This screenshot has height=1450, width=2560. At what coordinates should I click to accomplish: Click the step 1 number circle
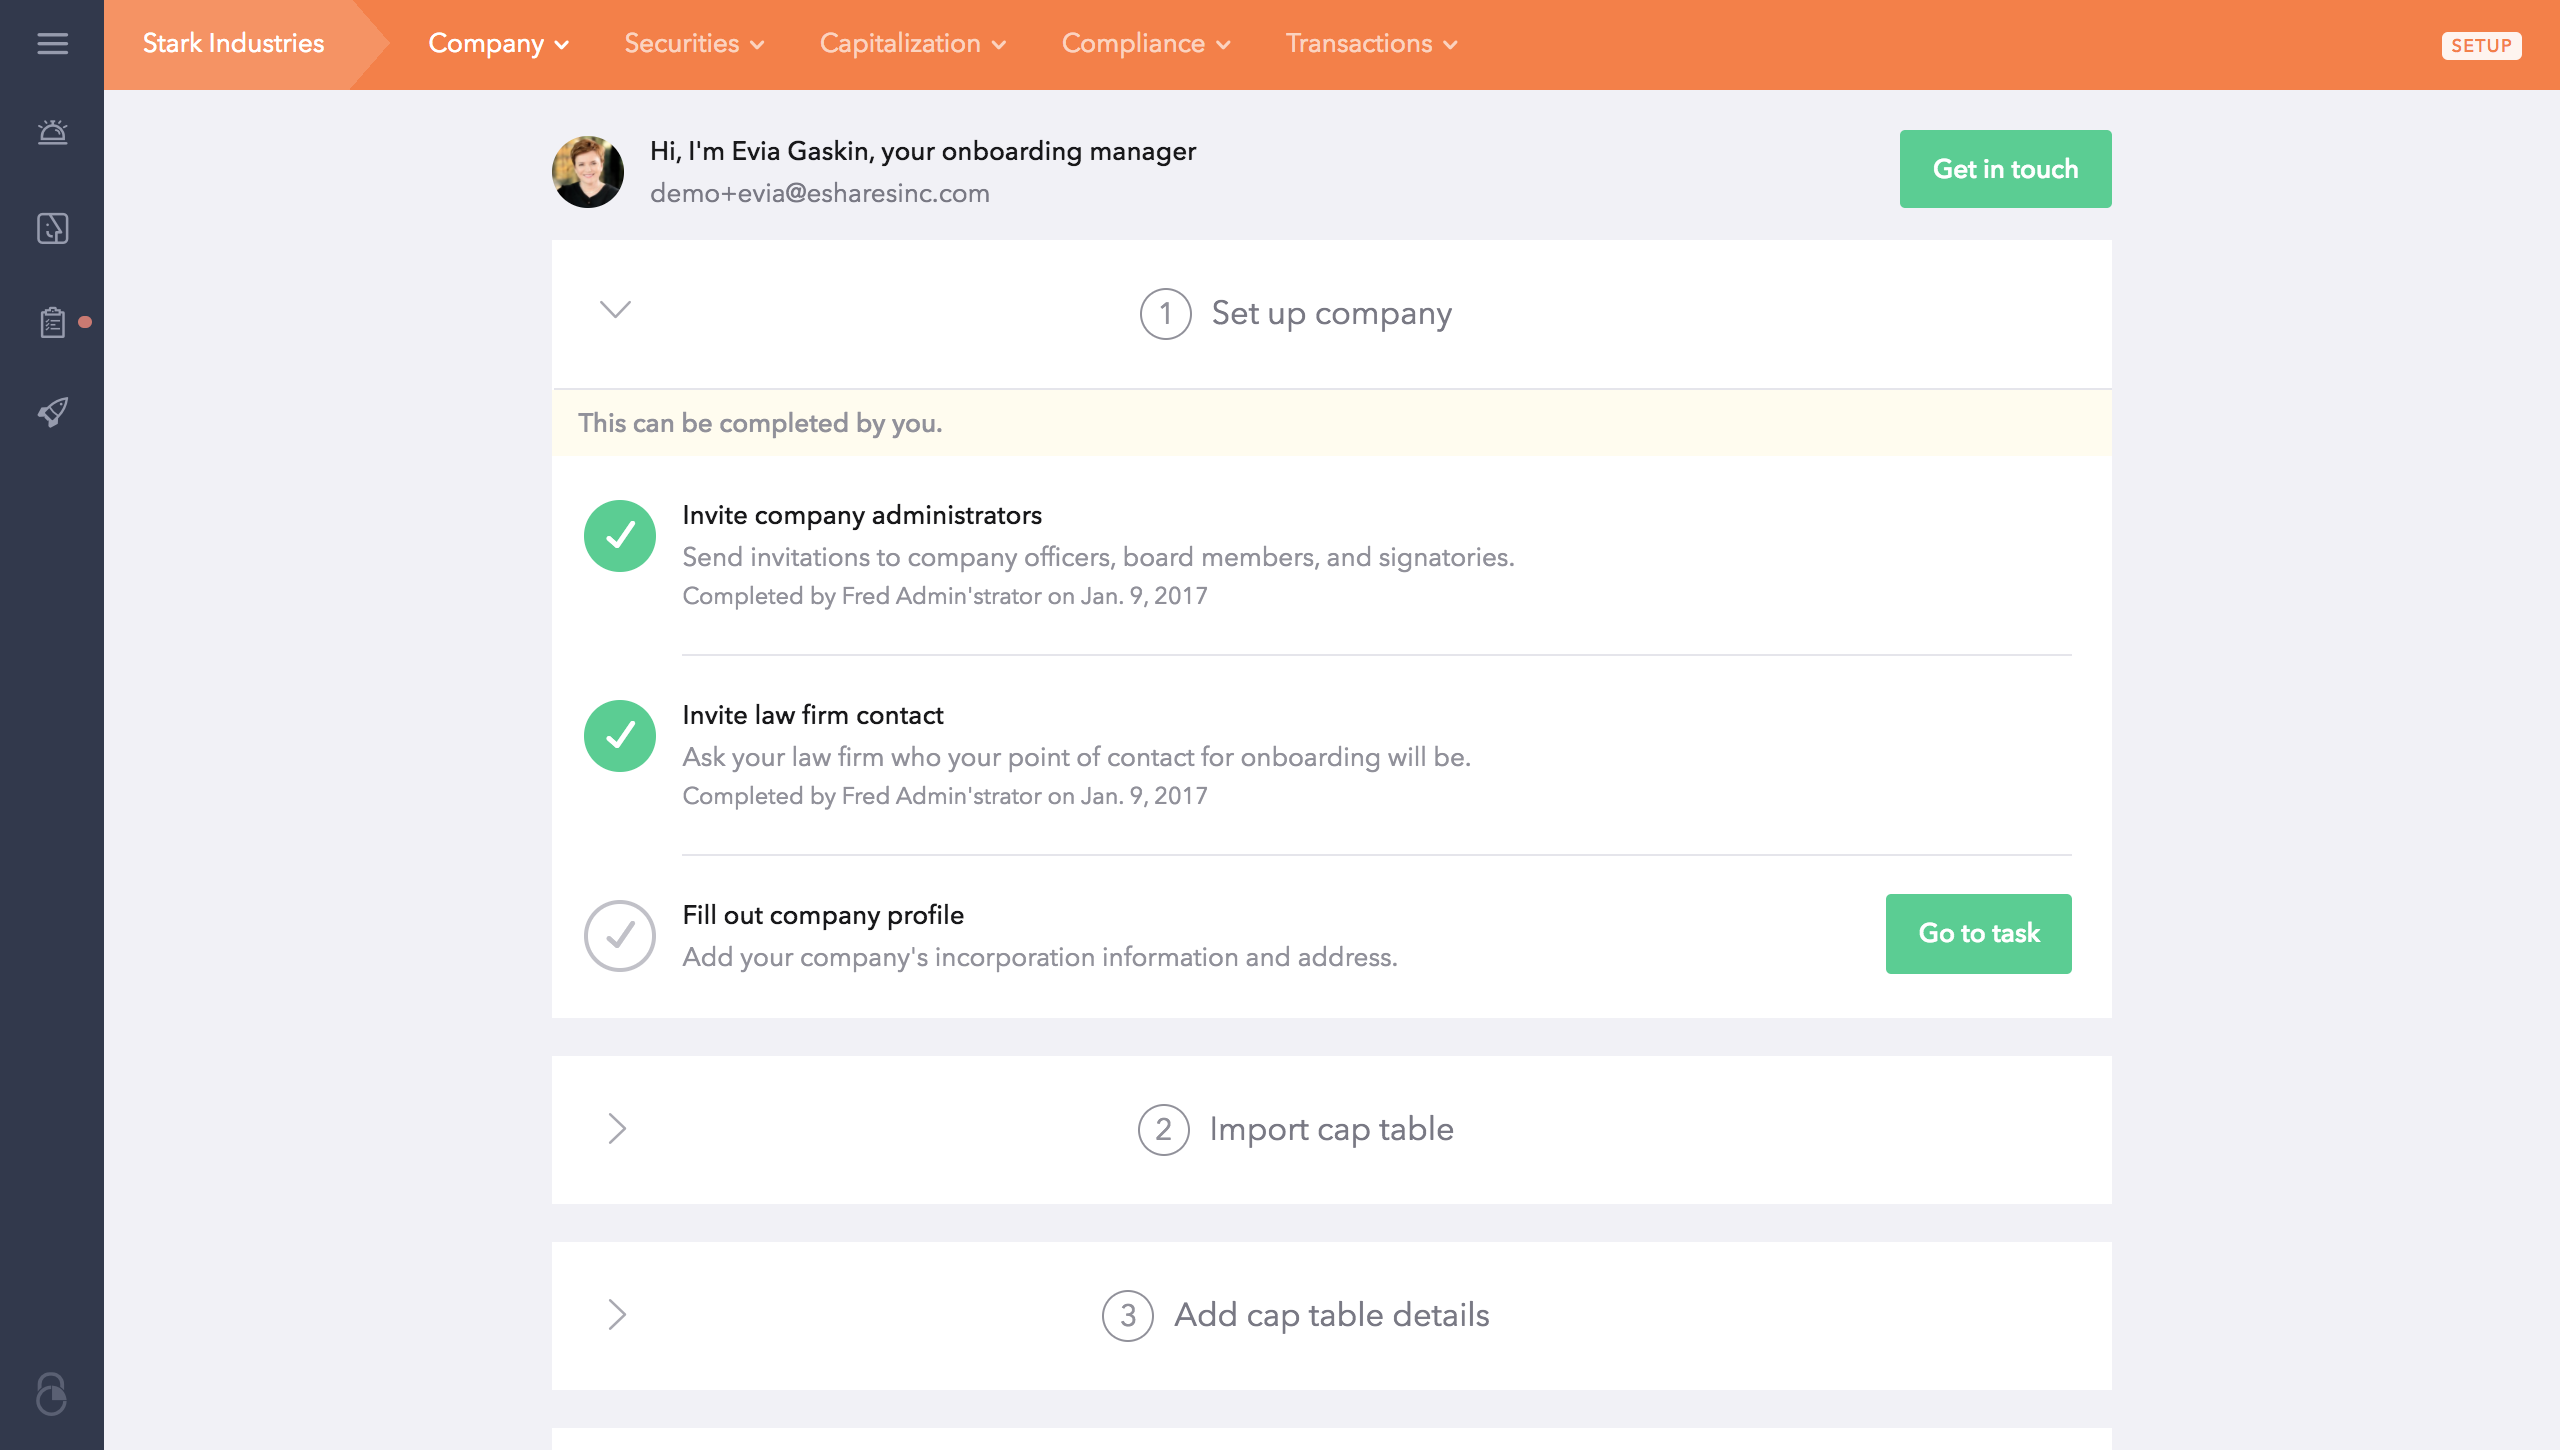click(x=1165, y=314)
